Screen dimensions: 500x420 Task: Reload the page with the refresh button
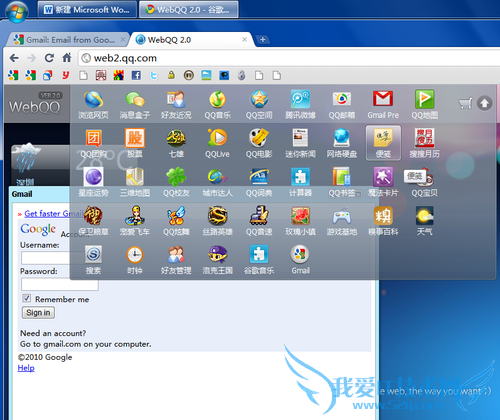(x=49, y=58)
